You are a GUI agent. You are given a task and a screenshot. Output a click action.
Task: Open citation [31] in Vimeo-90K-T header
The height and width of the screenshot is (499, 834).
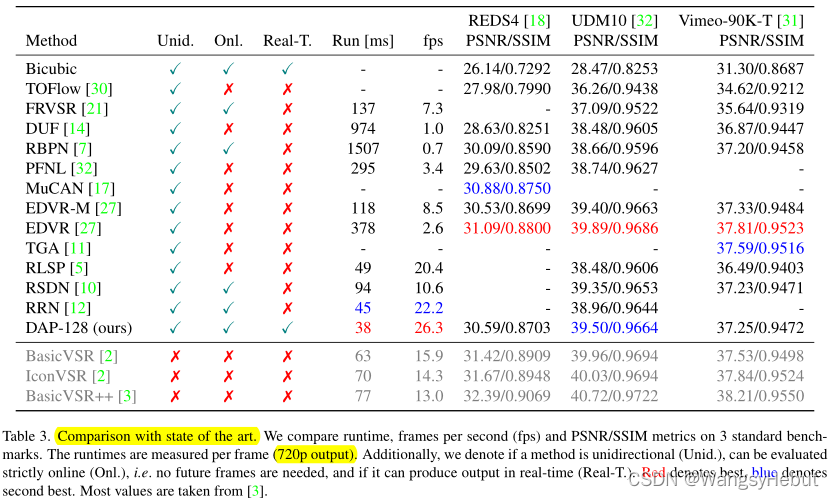tap(790, 21)
